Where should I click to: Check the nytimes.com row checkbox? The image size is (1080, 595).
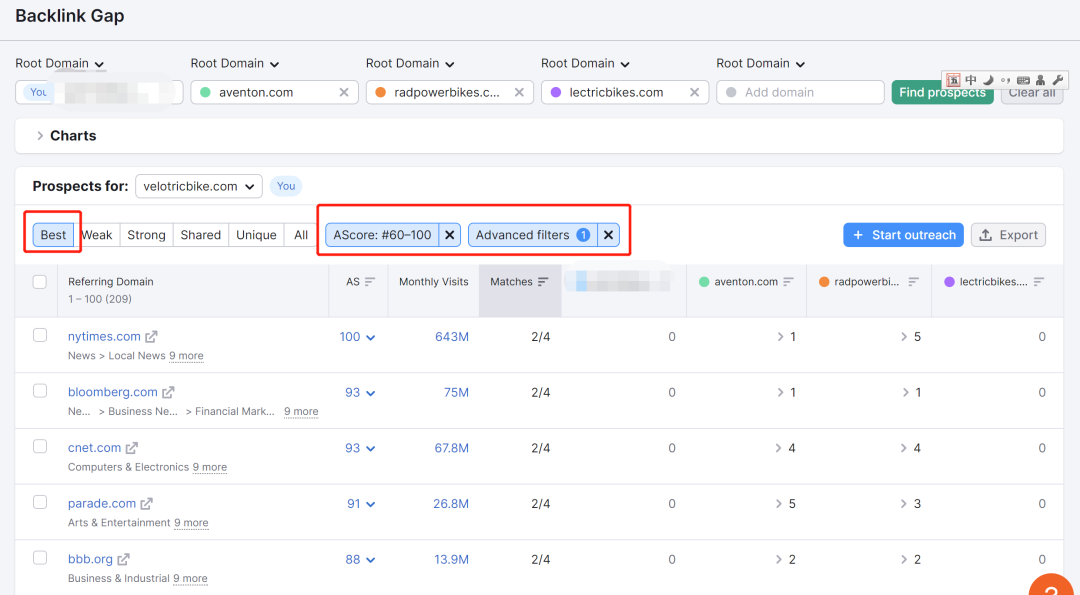pyautogui.click(x=40, y=335)
